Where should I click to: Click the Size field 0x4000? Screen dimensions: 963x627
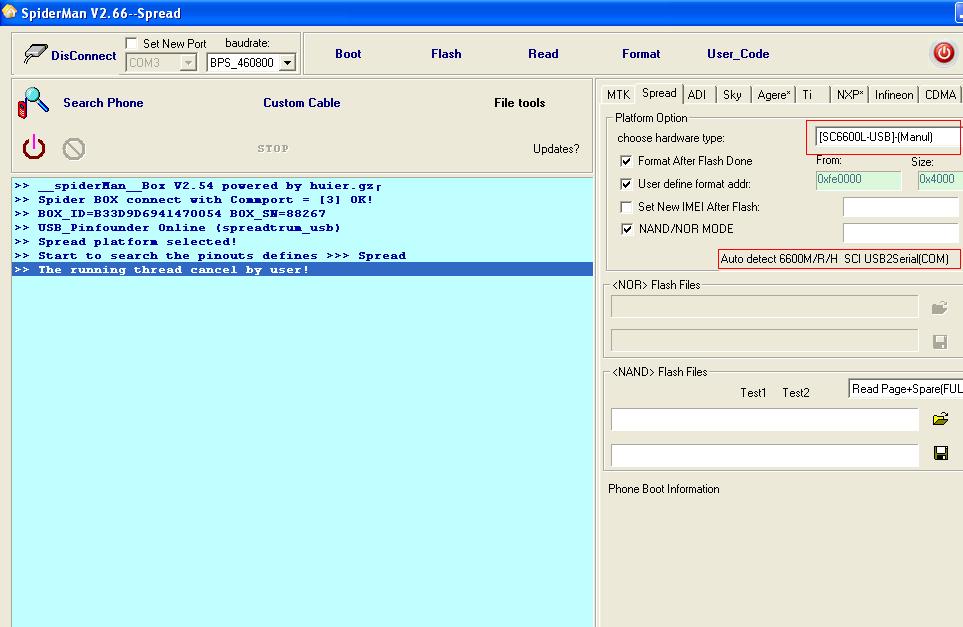940,179
